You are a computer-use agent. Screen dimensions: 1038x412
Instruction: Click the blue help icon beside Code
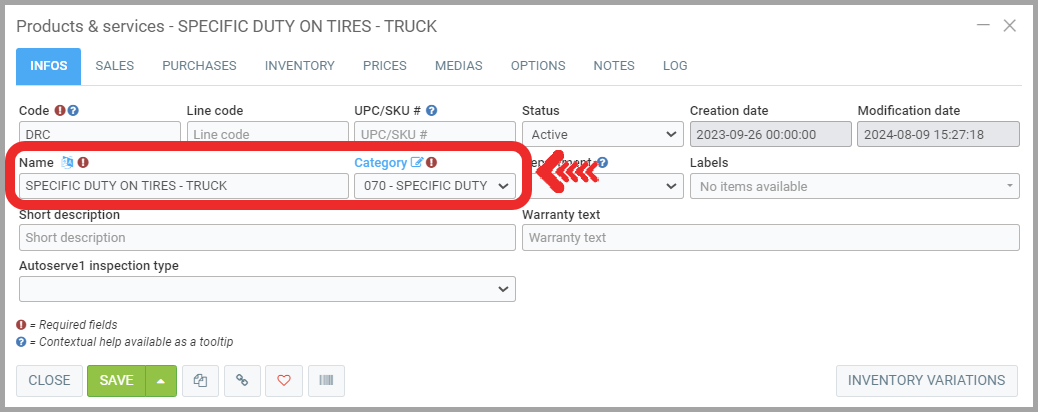pos(73,111)
